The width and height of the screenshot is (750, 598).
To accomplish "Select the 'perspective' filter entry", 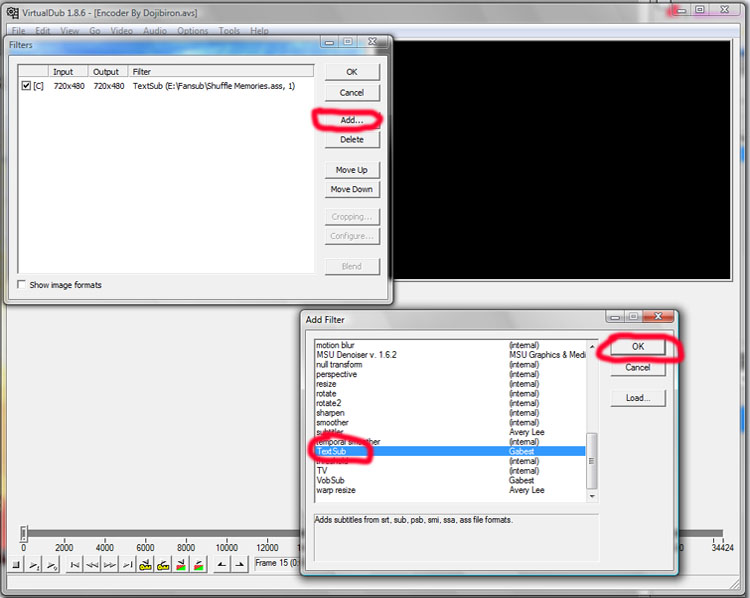I will coord(450,374).
